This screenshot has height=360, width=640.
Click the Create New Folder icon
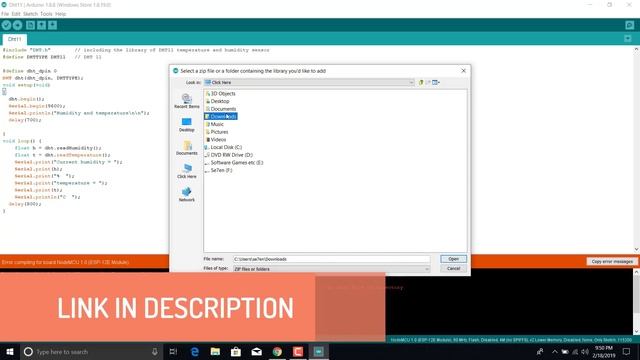click(x=428, y=82)
